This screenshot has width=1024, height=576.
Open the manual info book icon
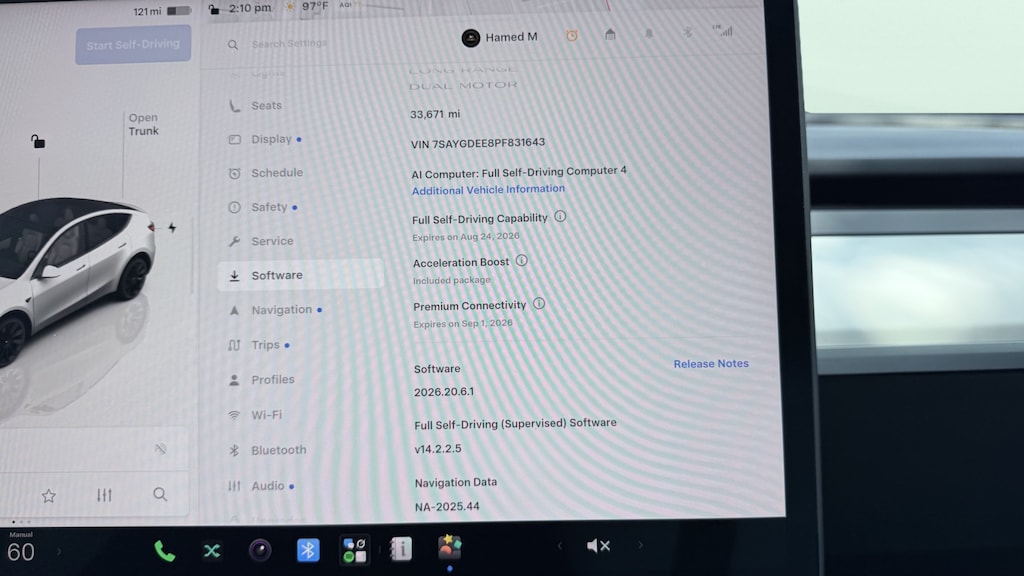point(401,549)
